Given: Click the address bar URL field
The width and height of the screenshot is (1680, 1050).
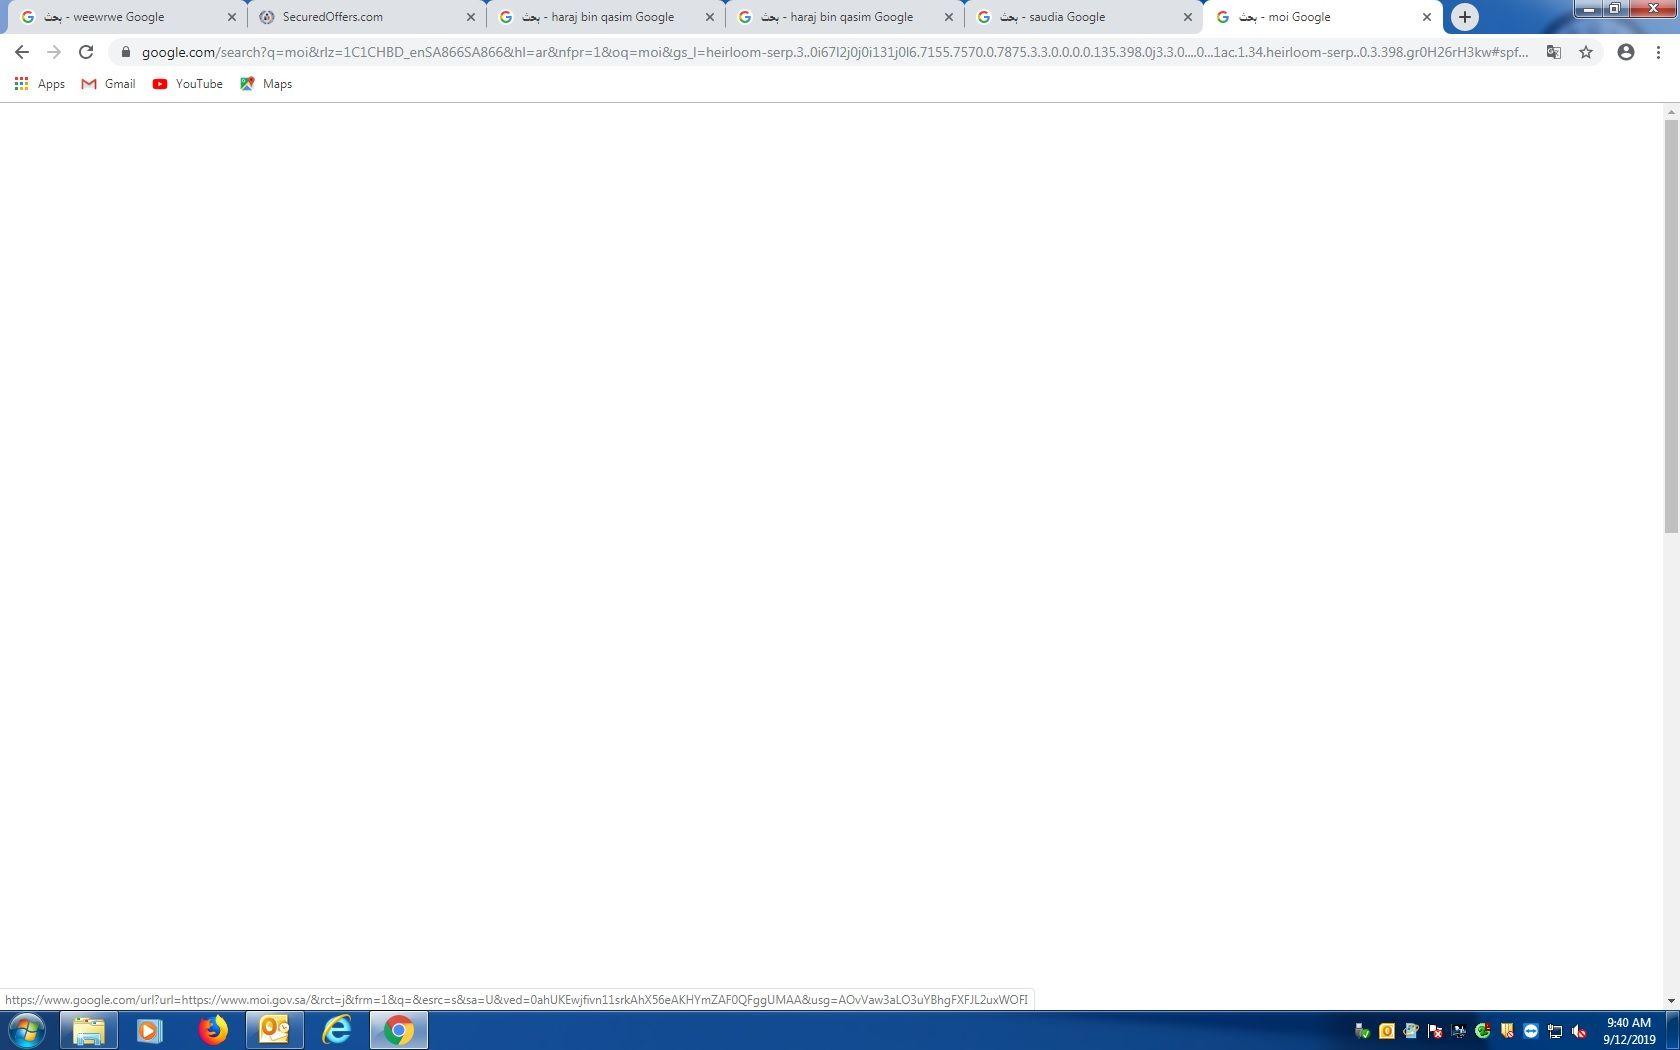Looking at the screenshot, I should tap(835, 52).
